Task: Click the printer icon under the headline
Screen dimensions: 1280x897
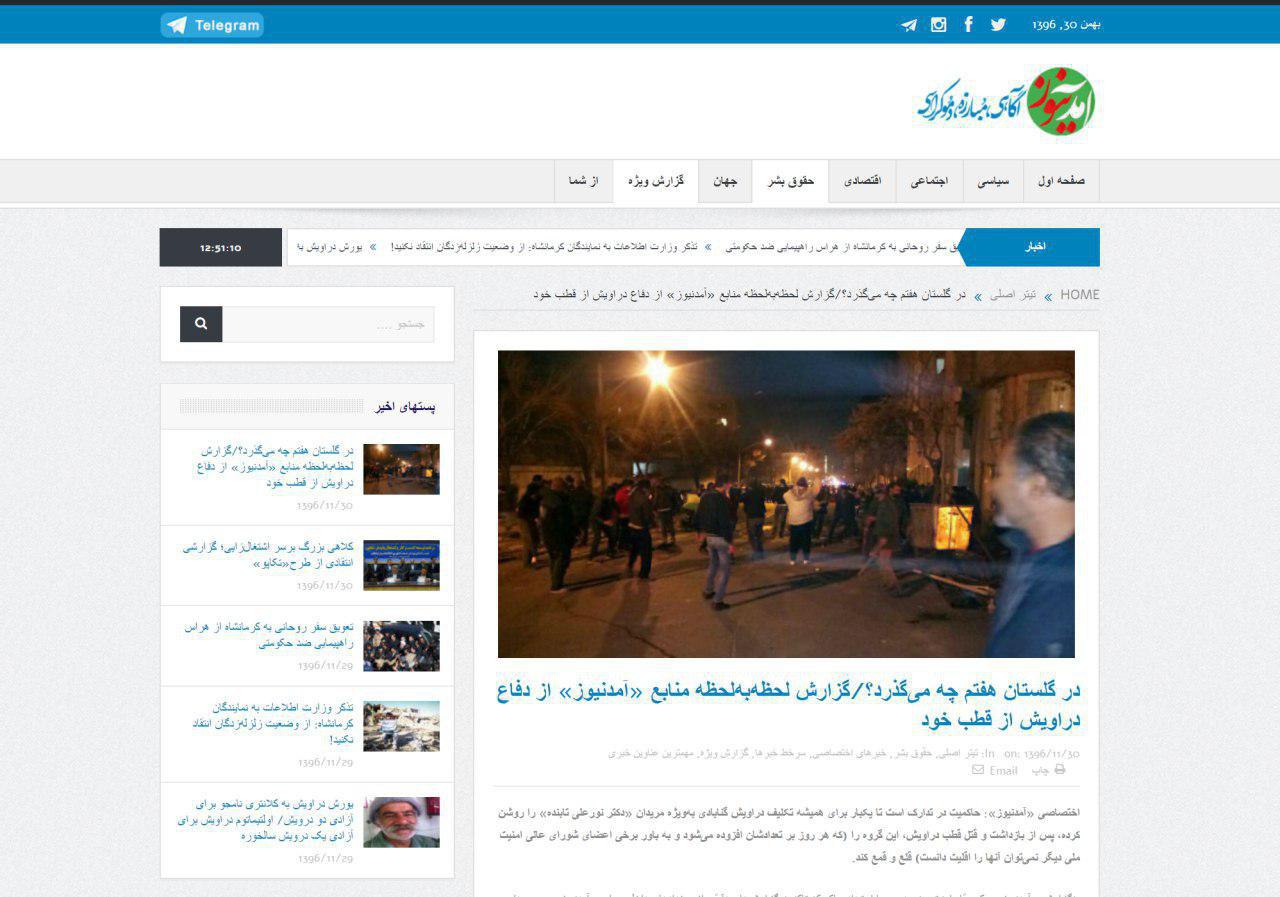Action: [x=1060, y=770]
